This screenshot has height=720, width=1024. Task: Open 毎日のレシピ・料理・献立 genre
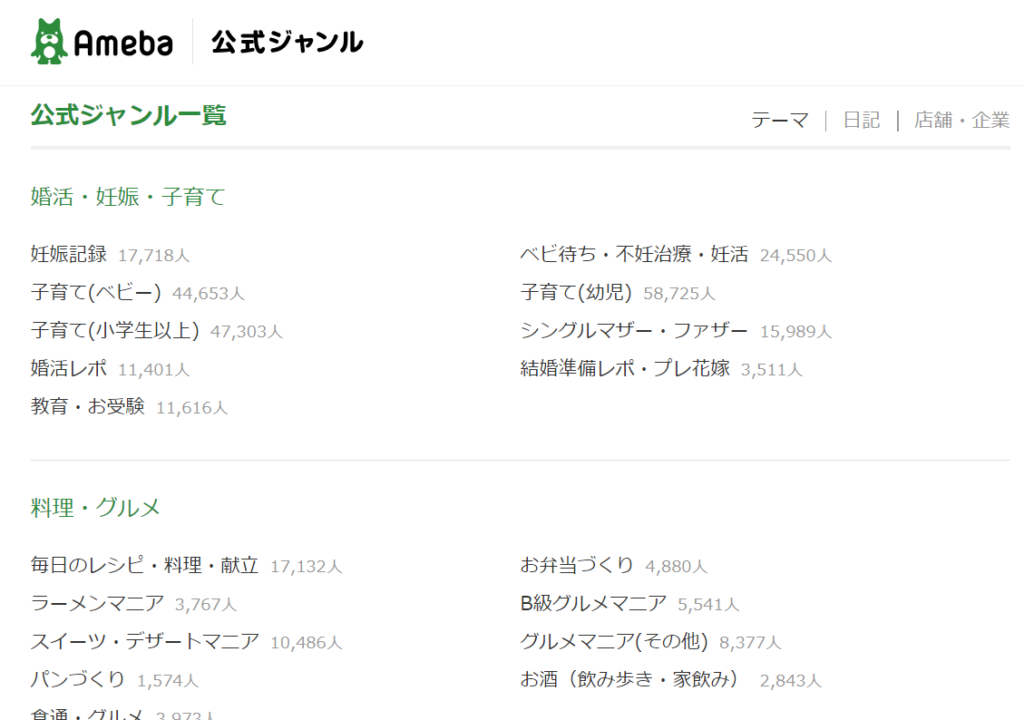[145, 565]
